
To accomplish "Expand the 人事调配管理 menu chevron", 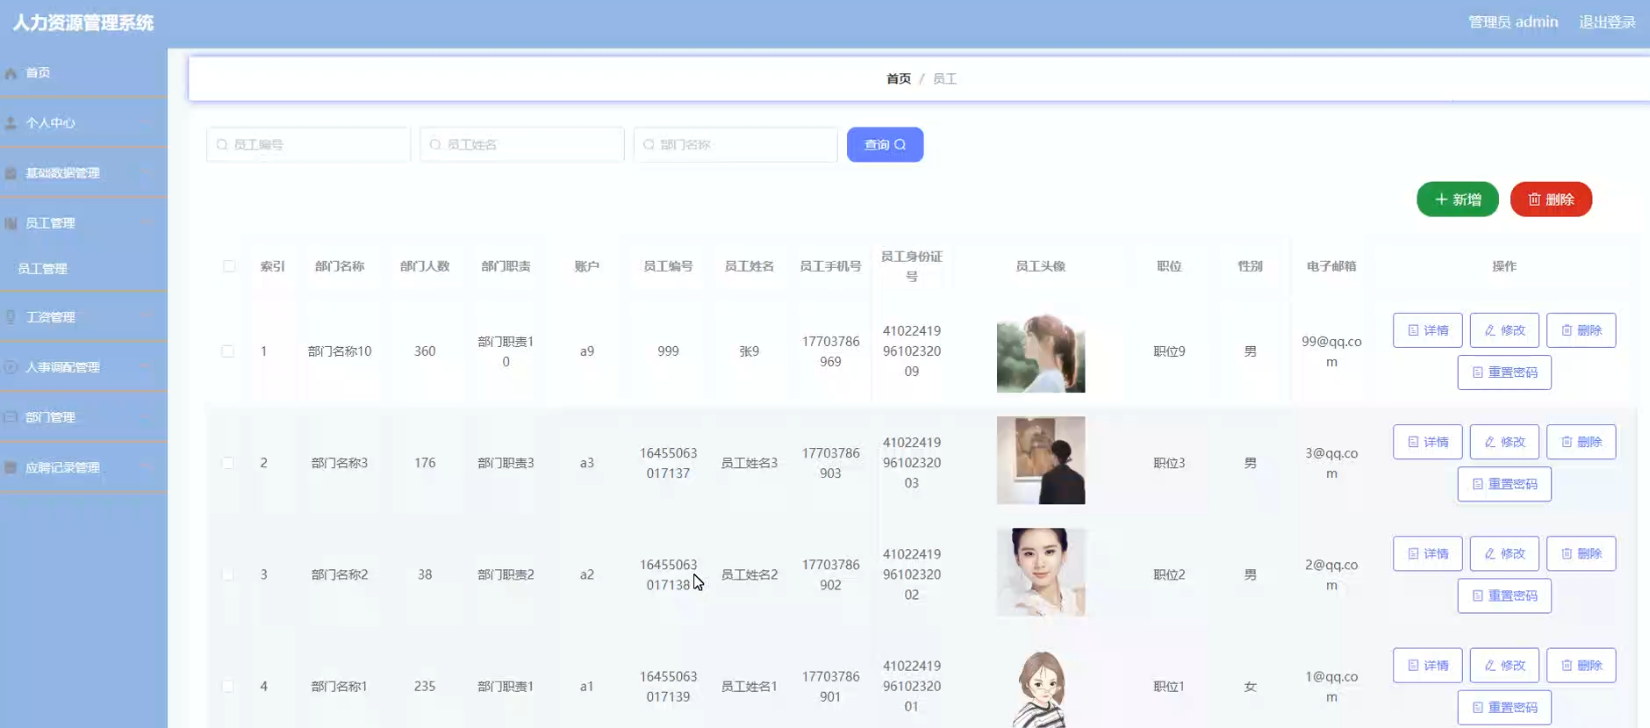I will tap(148, 367).
